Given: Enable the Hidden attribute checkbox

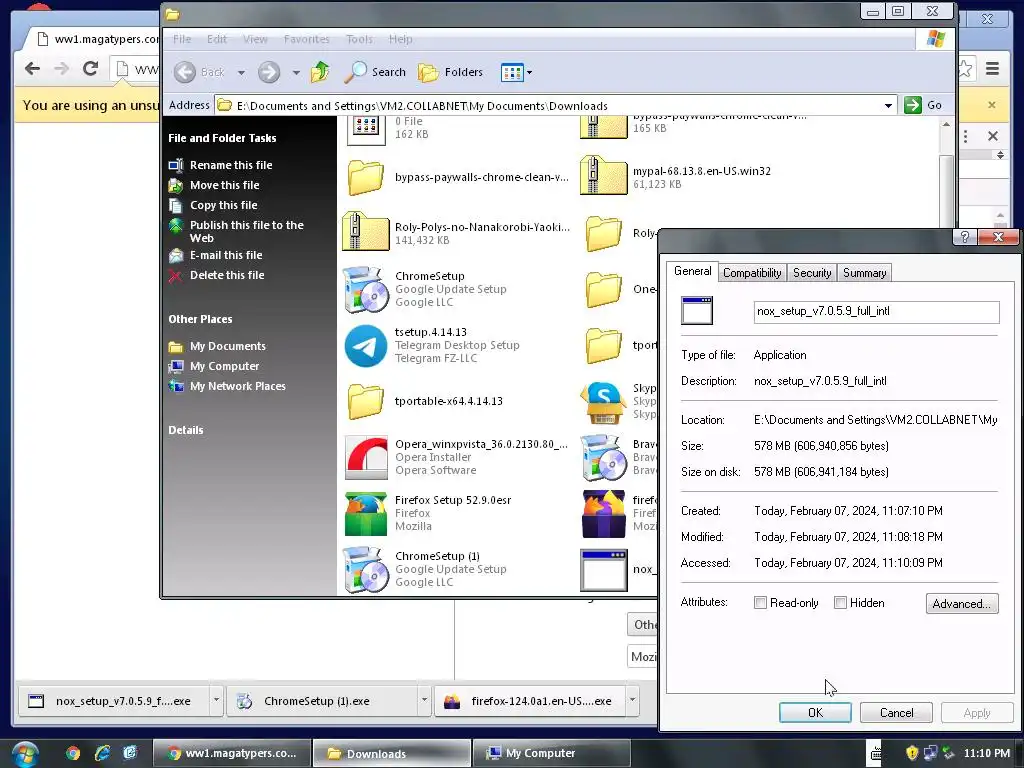Looking at the screenshot, I should 840,603.
